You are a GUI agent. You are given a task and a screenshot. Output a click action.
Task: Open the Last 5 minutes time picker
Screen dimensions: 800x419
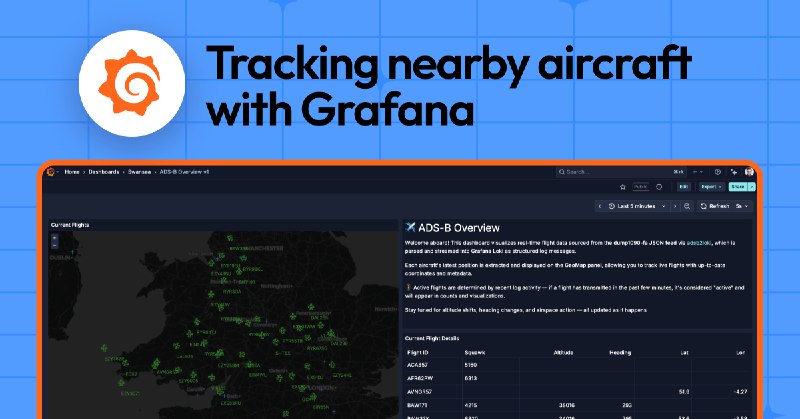pyautogui.click(x=637, y=206)
